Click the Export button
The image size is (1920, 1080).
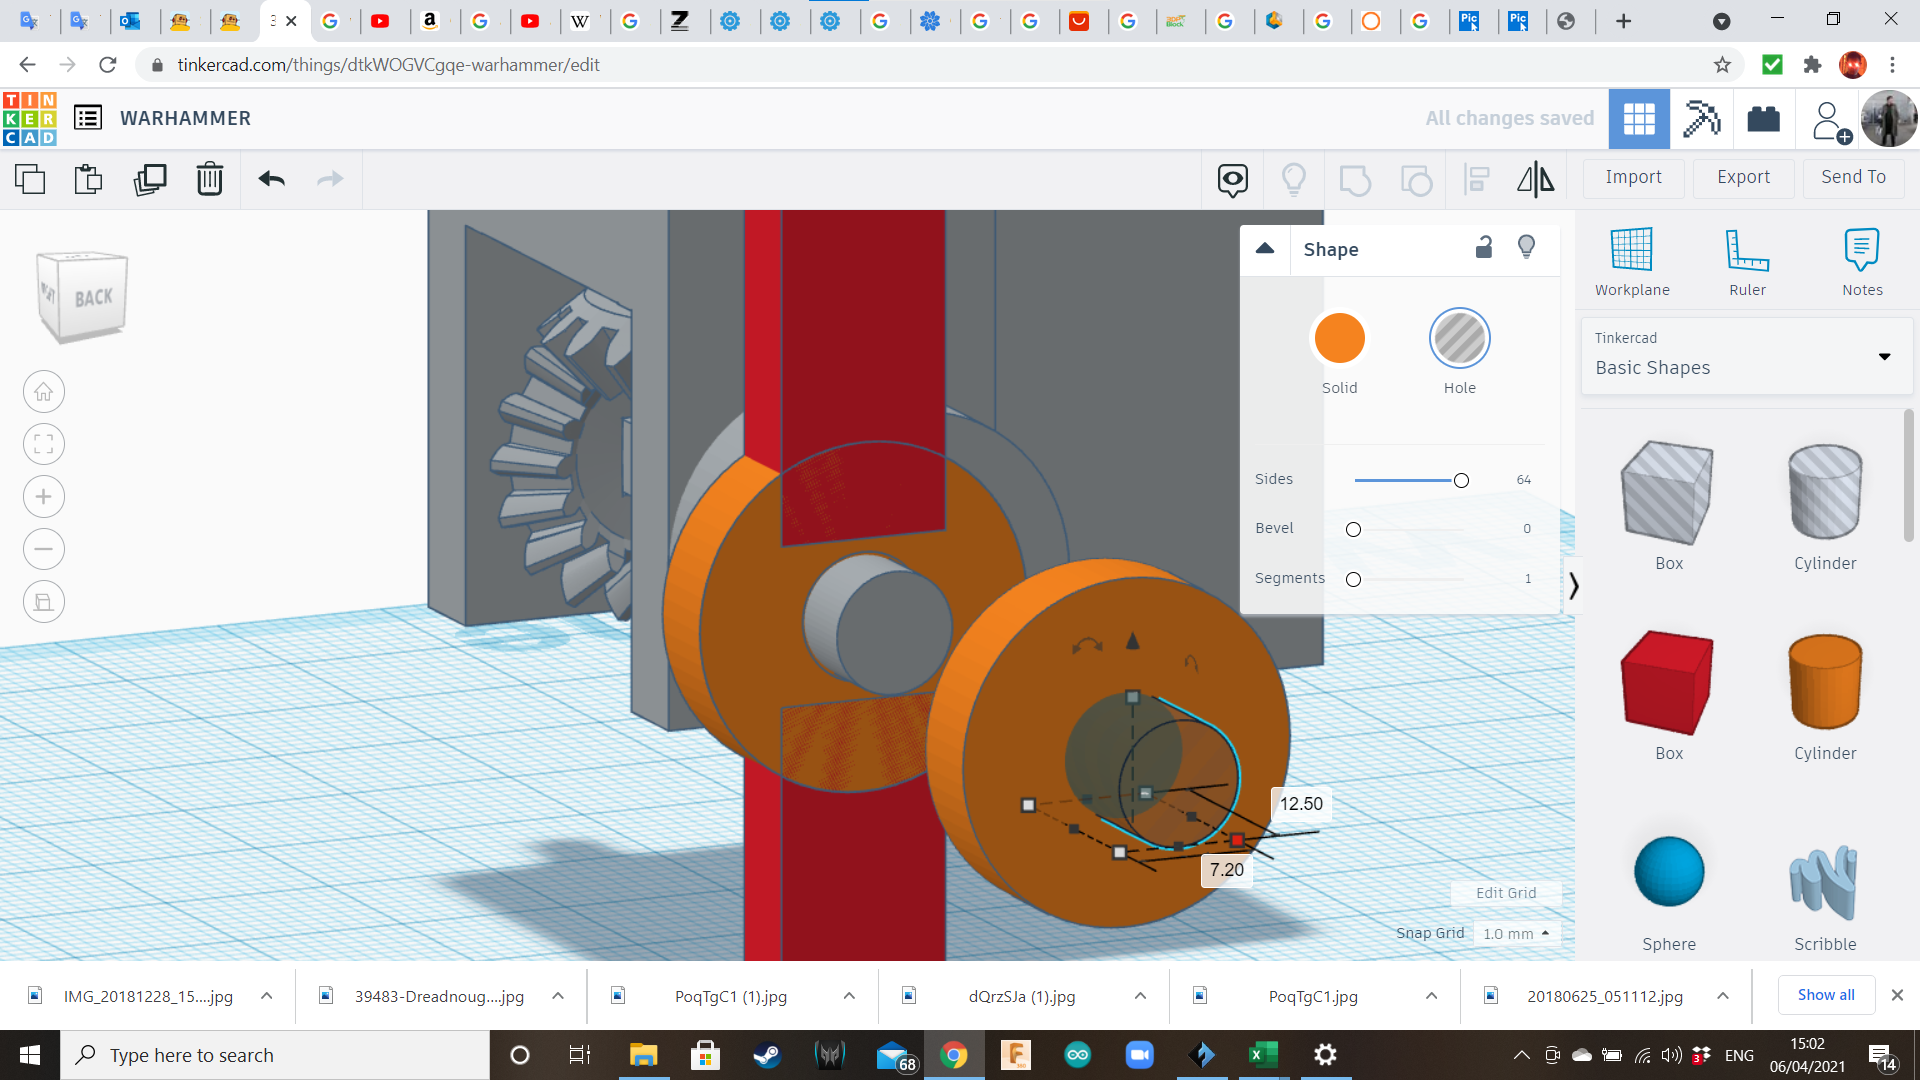tap(1743, 177)
